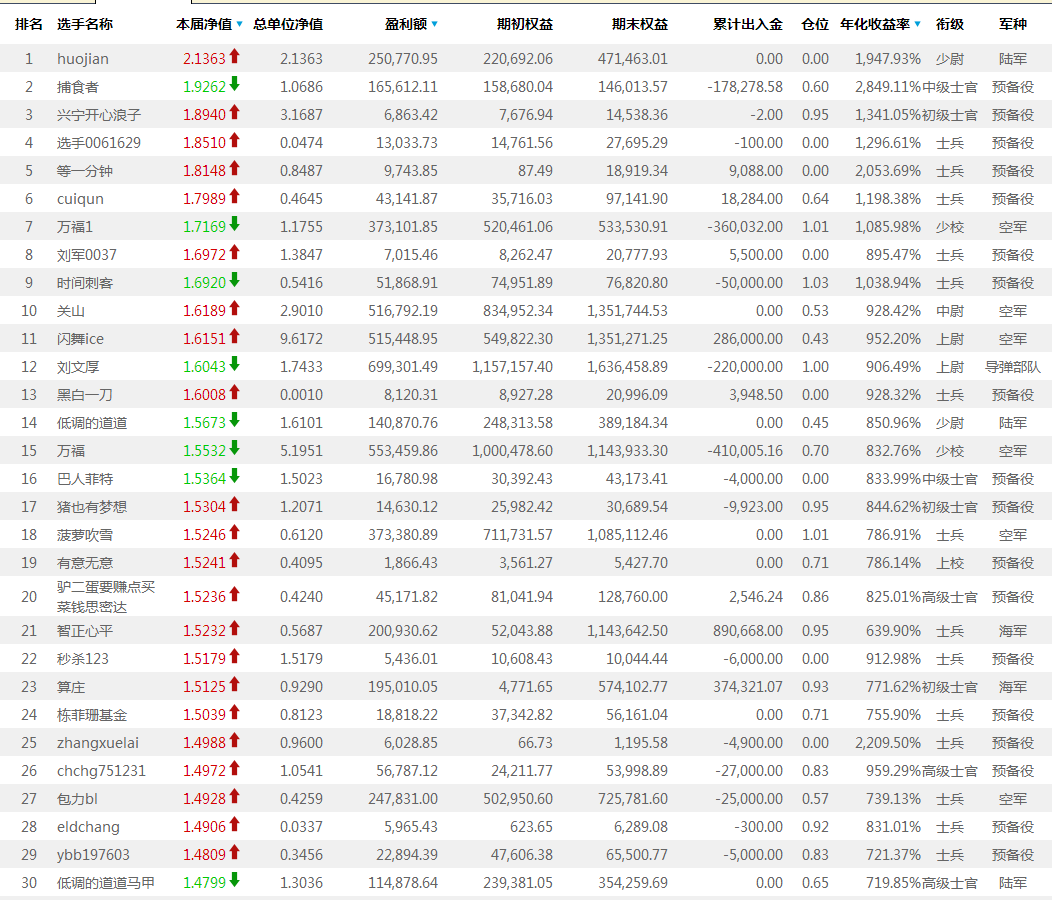Open player name eldchang

pyautogui.click(x=89, y=828)
